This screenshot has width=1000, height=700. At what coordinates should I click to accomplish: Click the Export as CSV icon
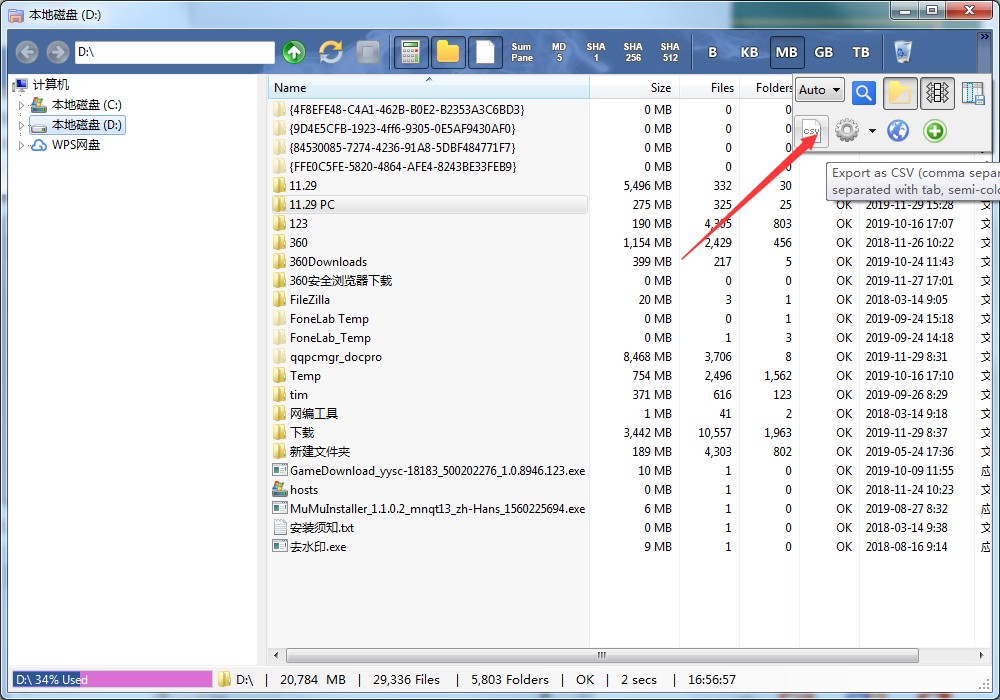pyautogui.click(x=811, y=131)
